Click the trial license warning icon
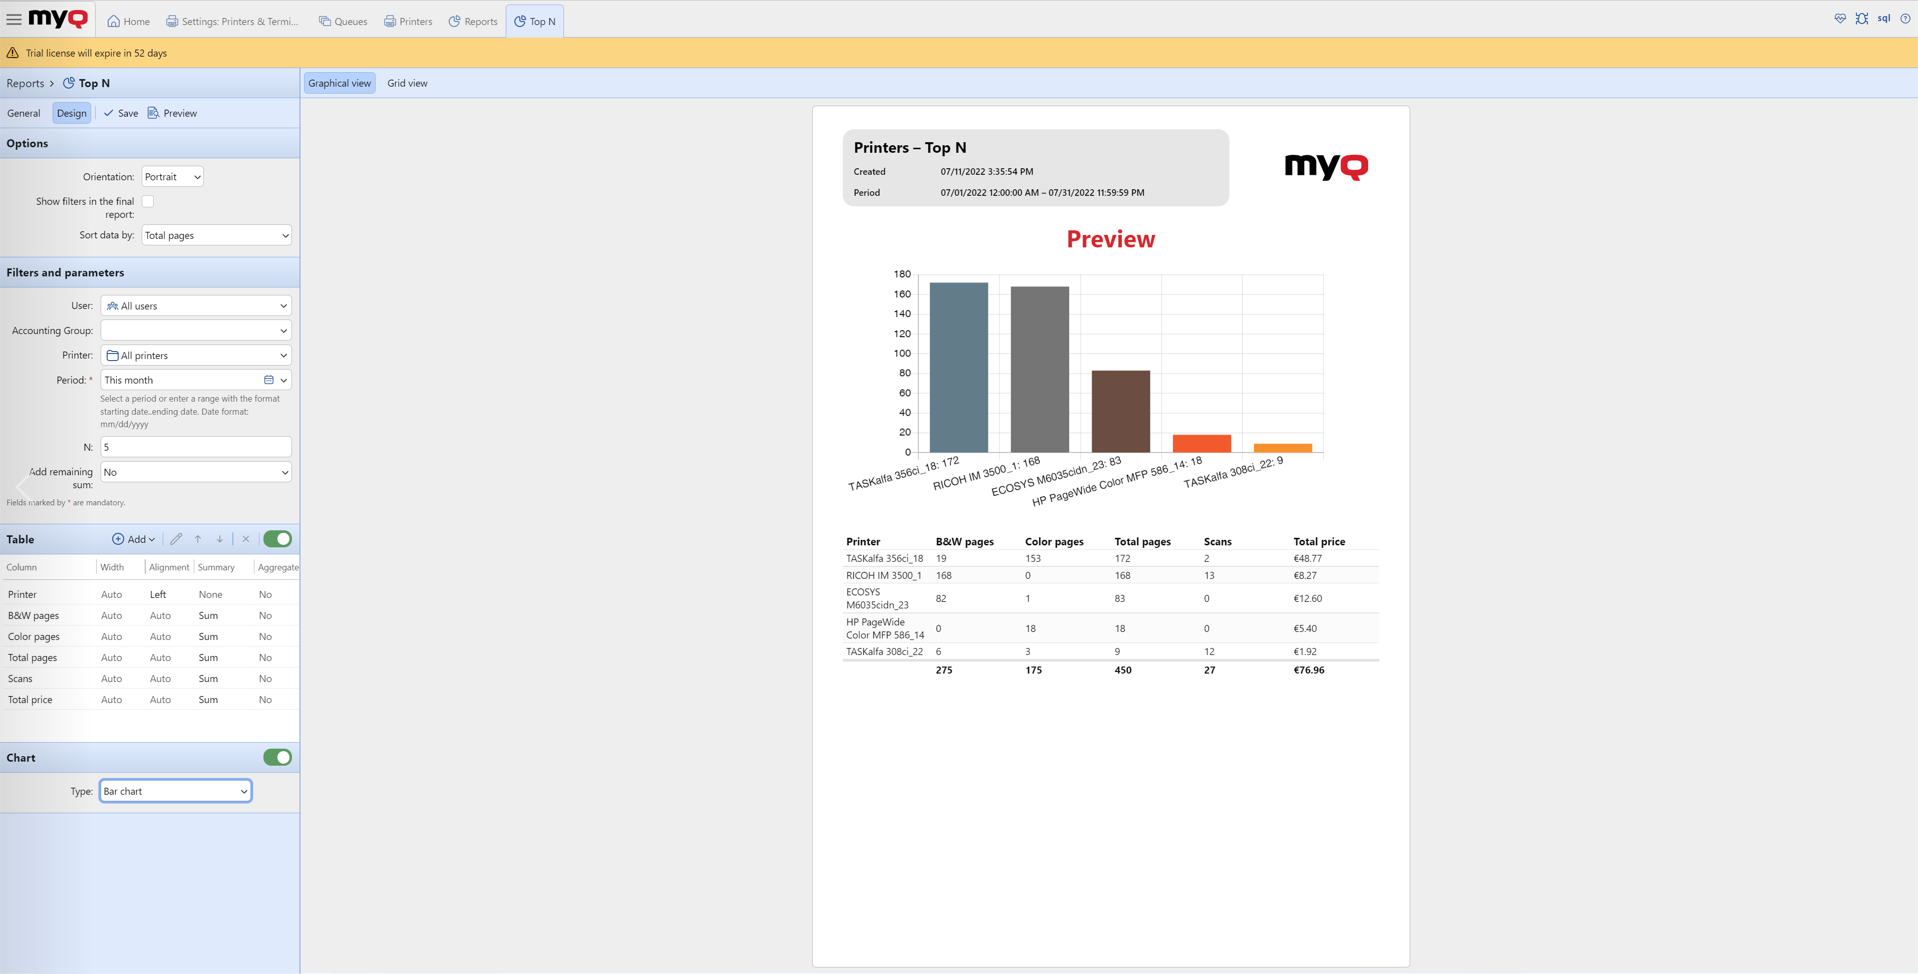Image resolution: width=1918 pixels, height=974 pixels. 13,53
